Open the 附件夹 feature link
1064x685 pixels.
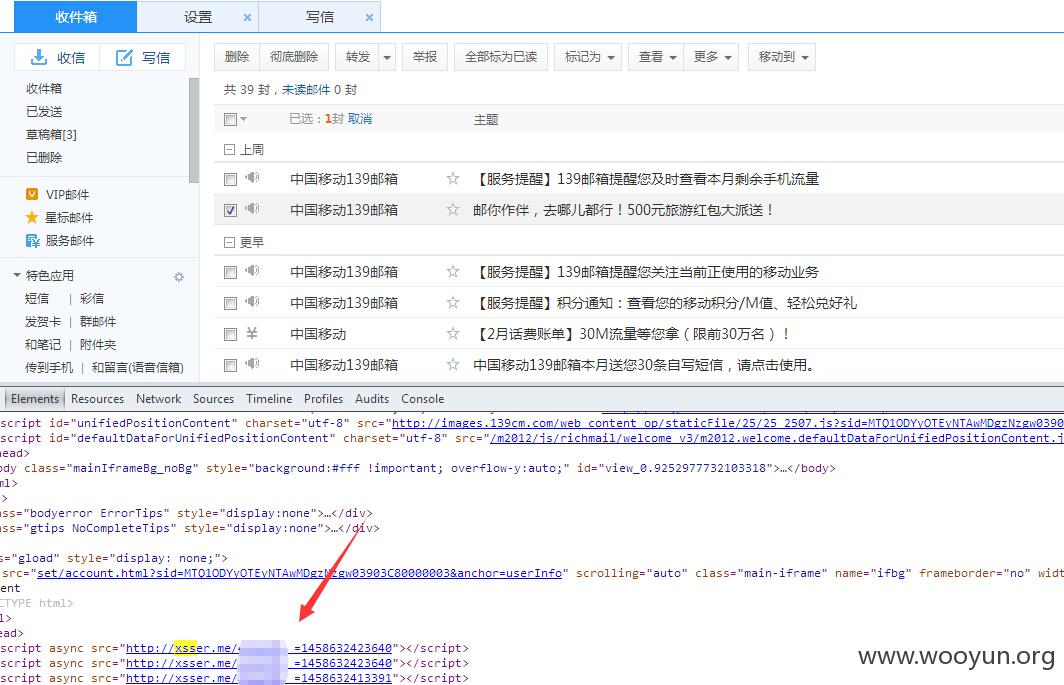[98, 345]
